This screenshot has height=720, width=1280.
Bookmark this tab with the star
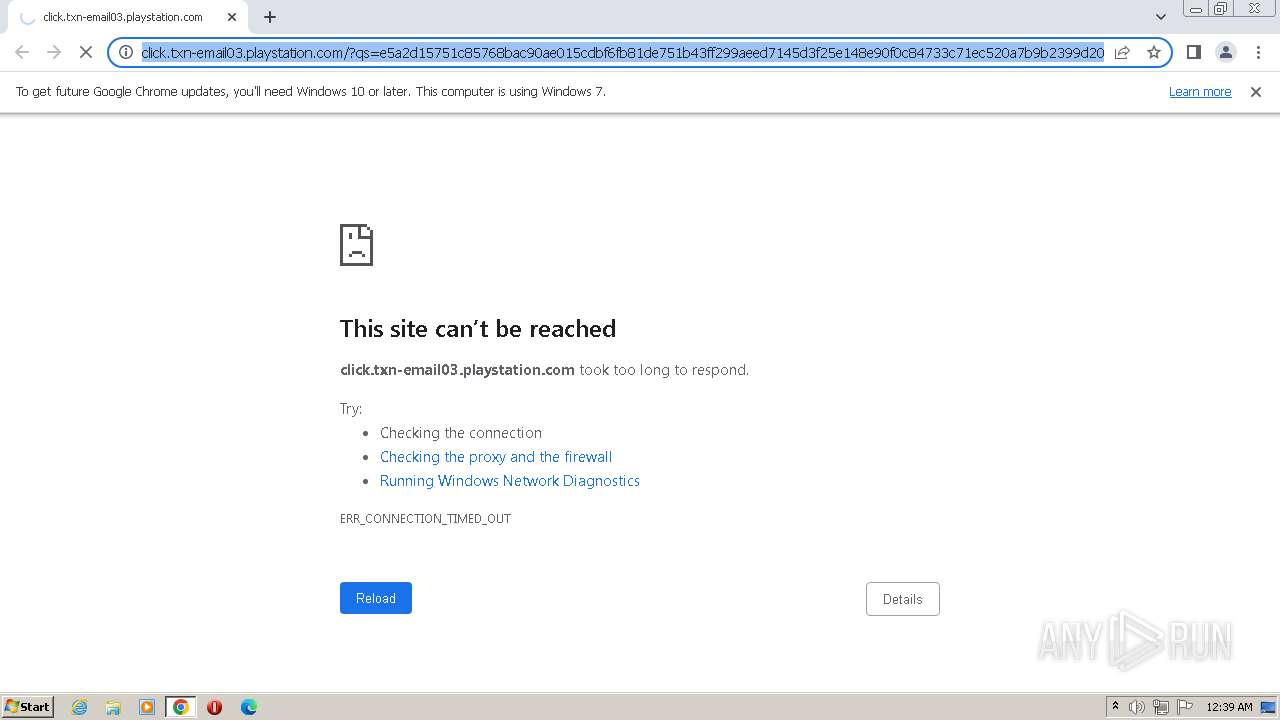[x=1154, y=52]
